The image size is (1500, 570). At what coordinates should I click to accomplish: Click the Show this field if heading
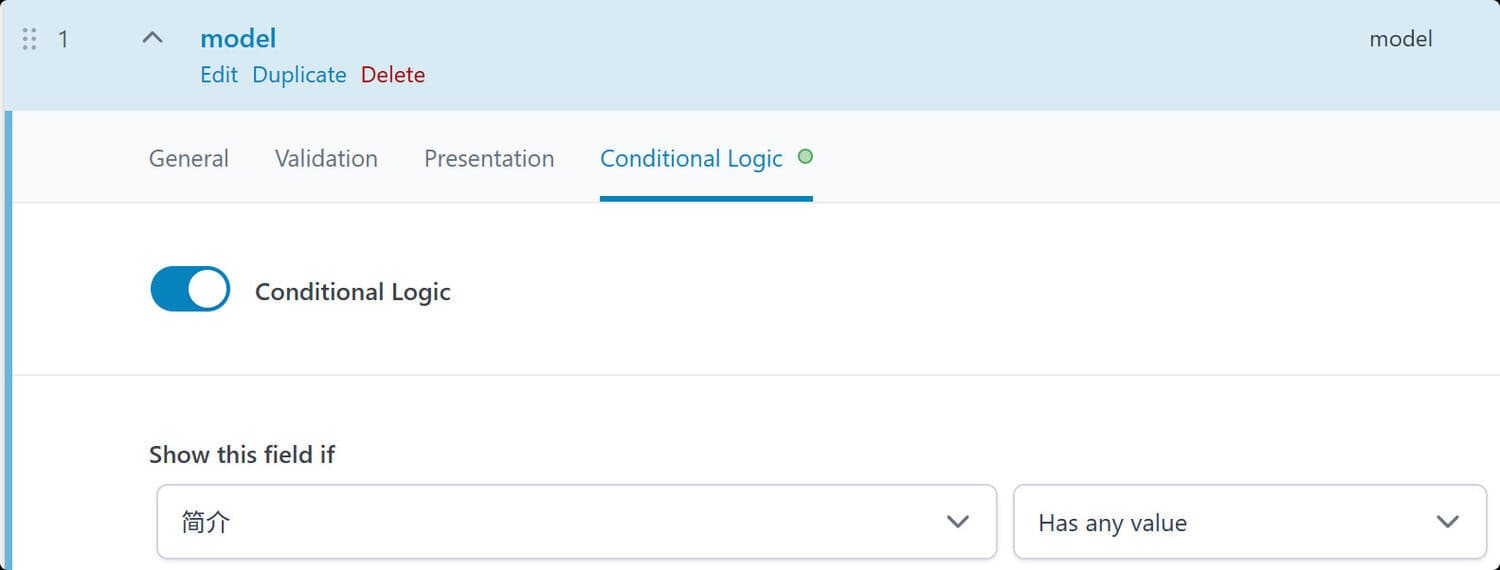[242, 455]
